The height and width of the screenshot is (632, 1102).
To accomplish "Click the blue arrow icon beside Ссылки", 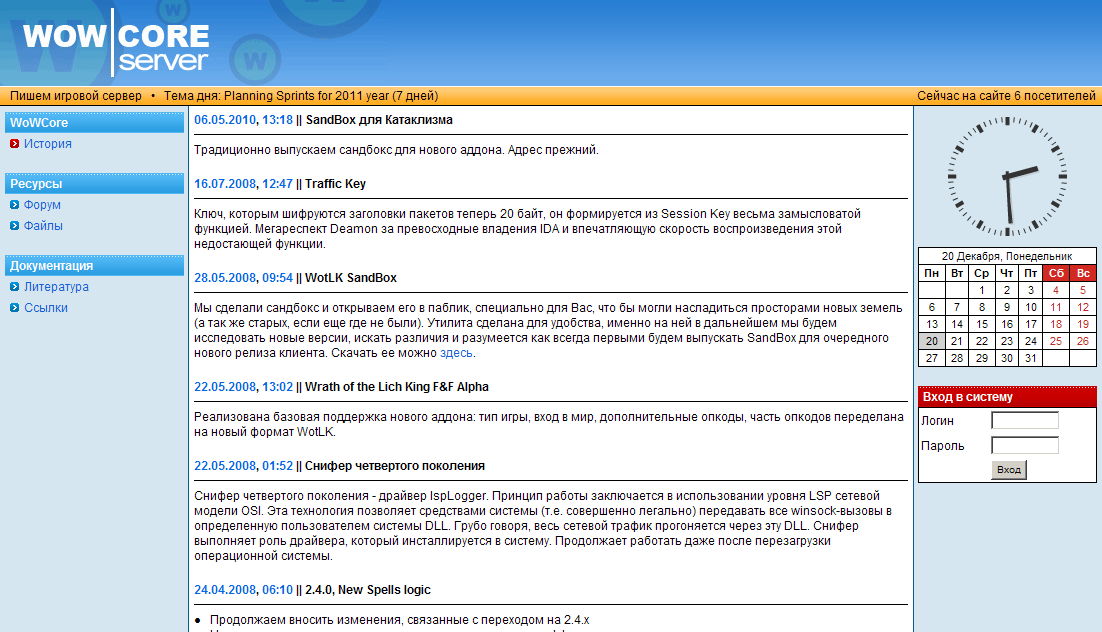I will [14, 308].
